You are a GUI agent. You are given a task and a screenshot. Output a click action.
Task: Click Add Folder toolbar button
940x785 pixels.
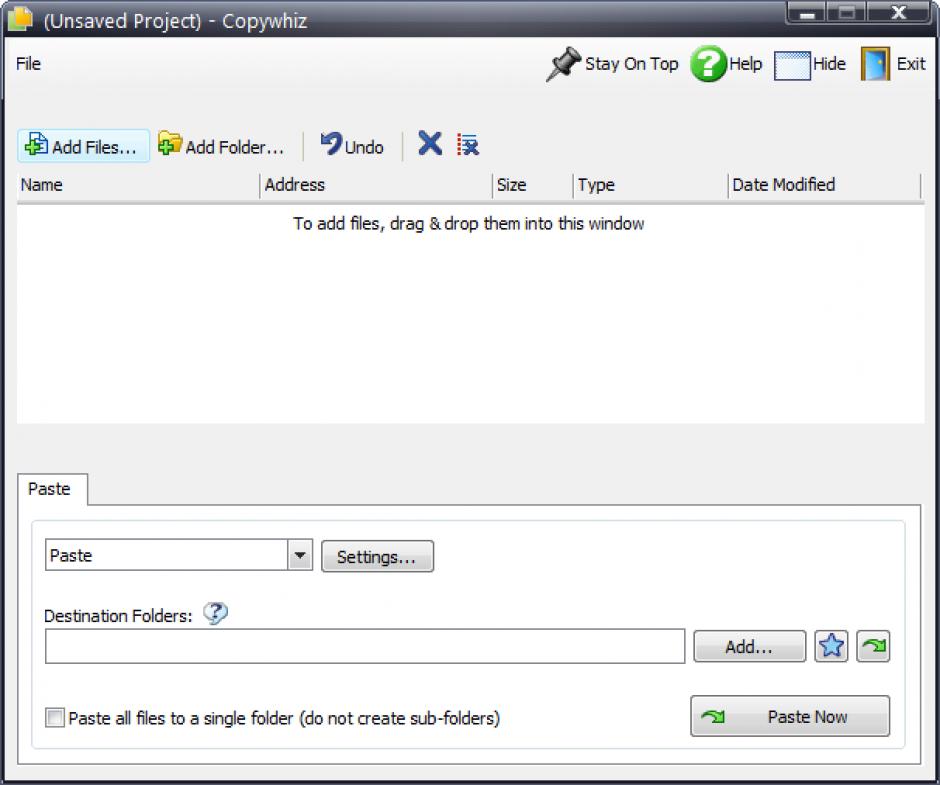tap(221, 146)
